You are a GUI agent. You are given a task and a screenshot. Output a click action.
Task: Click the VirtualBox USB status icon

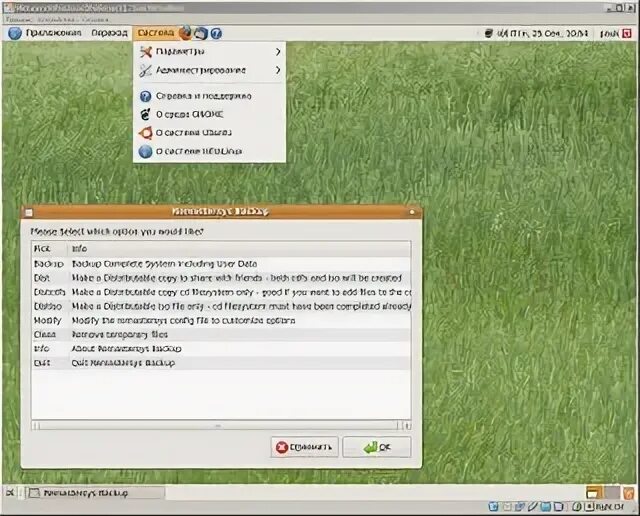[532, 507]
